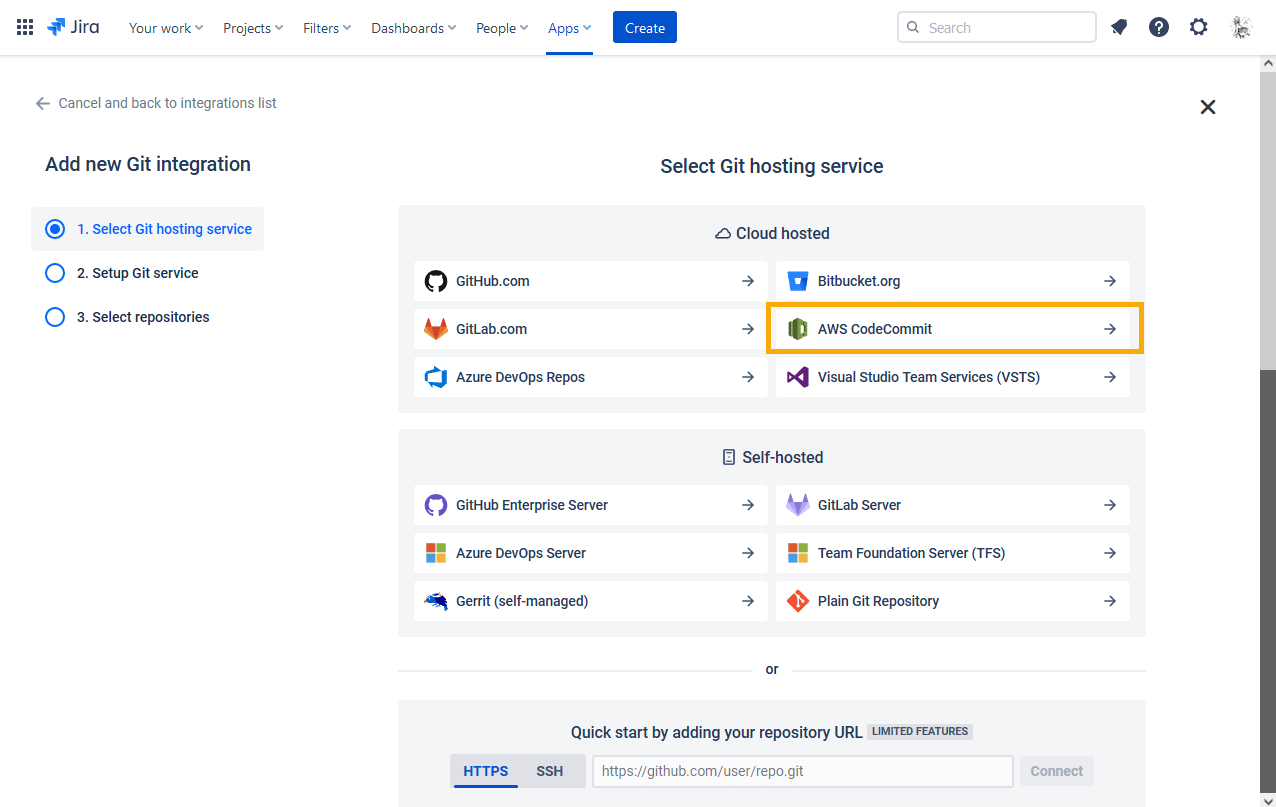Click the arrow on Azure DevOps Server row
The width and height of the screenshot is (1276, 807).
pyautogui.click(x=748, y=553)
